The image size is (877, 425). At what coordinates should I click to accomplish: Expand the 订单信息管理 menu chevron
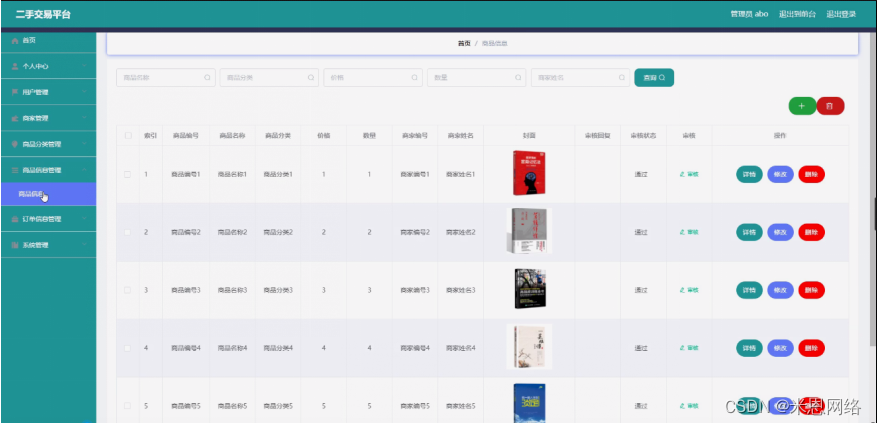pyautogui.click(x=84, y=219)
